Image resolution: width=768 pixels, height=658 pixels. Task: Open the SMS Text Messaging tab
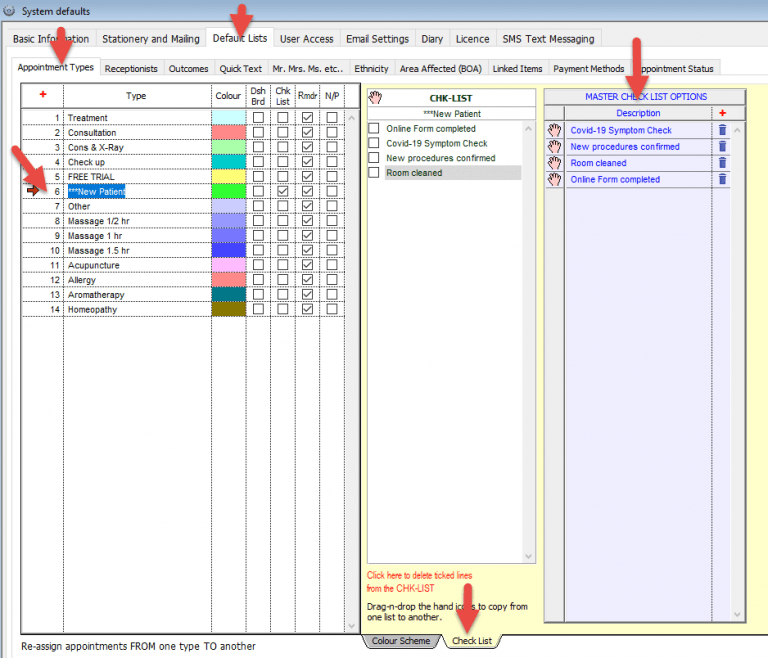pos(548,39)
